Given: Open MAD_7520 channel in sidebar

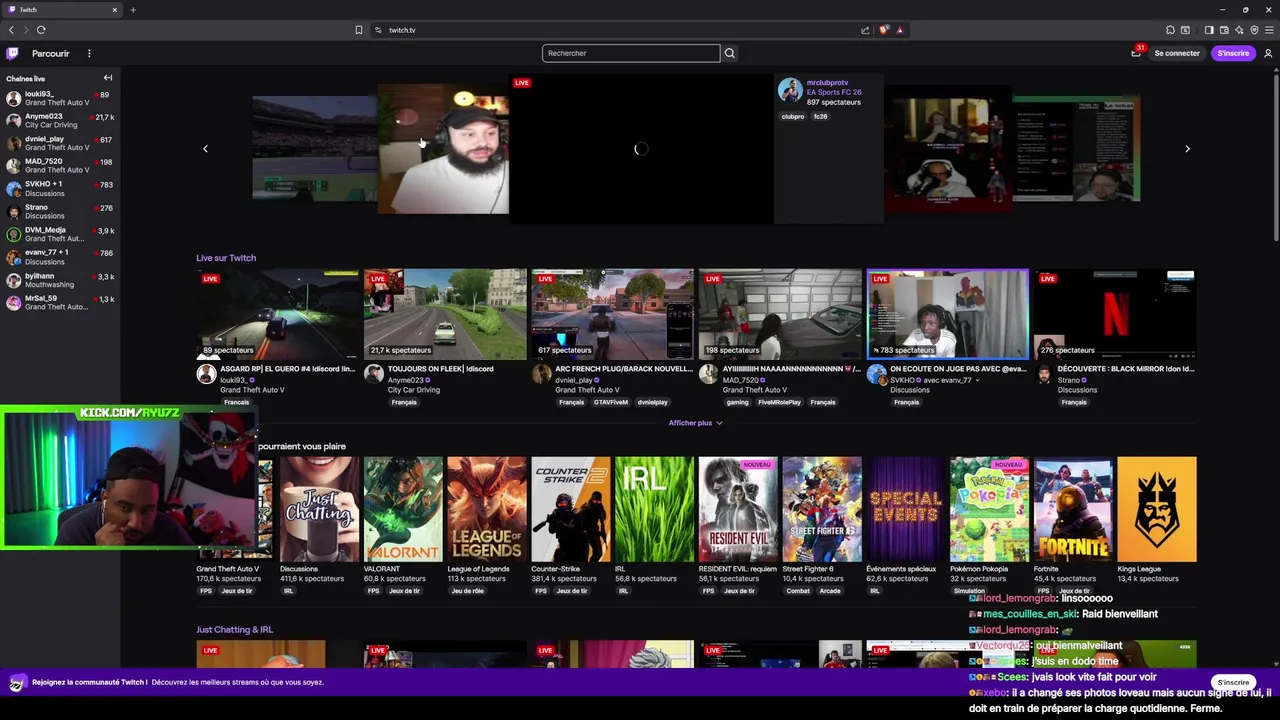Looking at the screenshot, I should (60, 166).
